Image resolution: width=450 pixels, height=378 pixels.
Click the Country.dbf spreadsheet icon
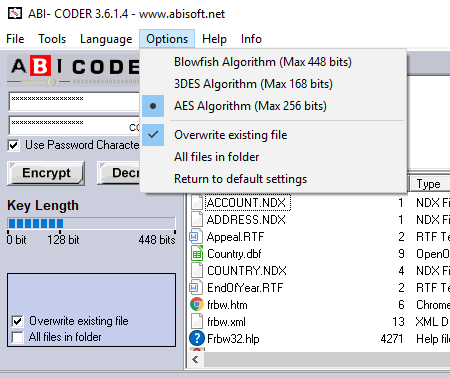tap(197, 254)
